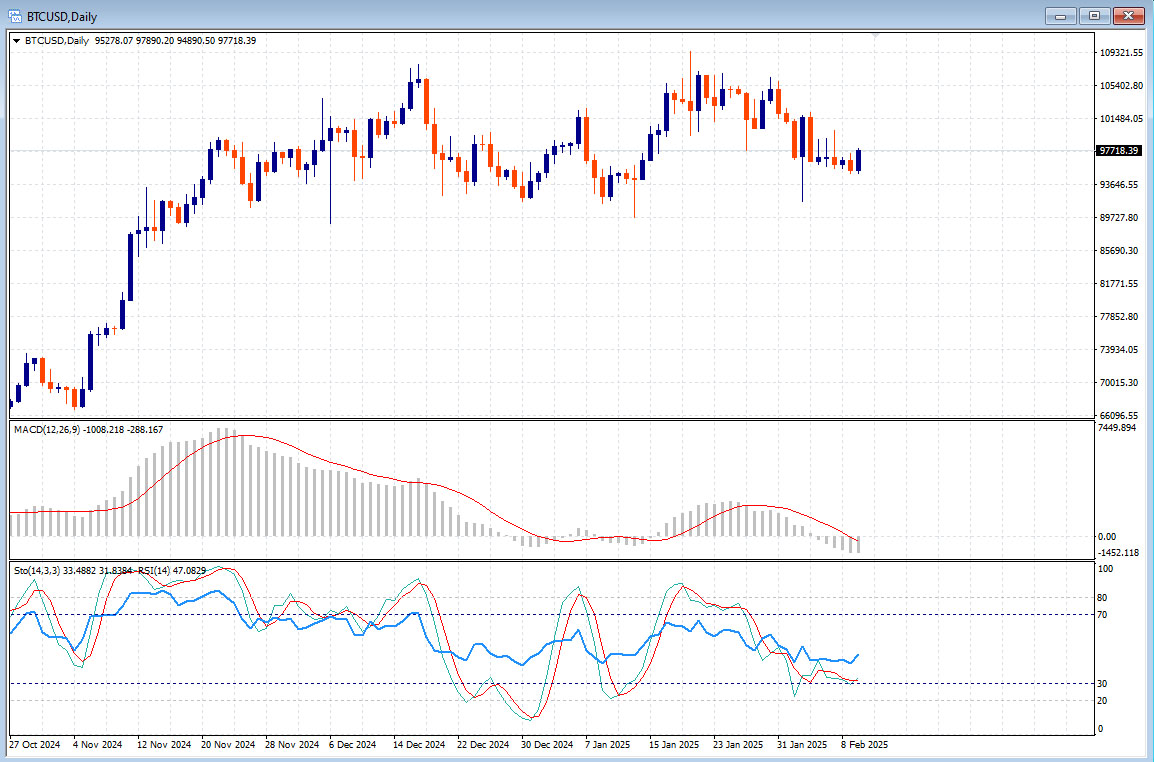The height and width of the screenshot is (762, 1154).
Task: Click the 109321.55 price on the scale
Action: click(1121, 53)
